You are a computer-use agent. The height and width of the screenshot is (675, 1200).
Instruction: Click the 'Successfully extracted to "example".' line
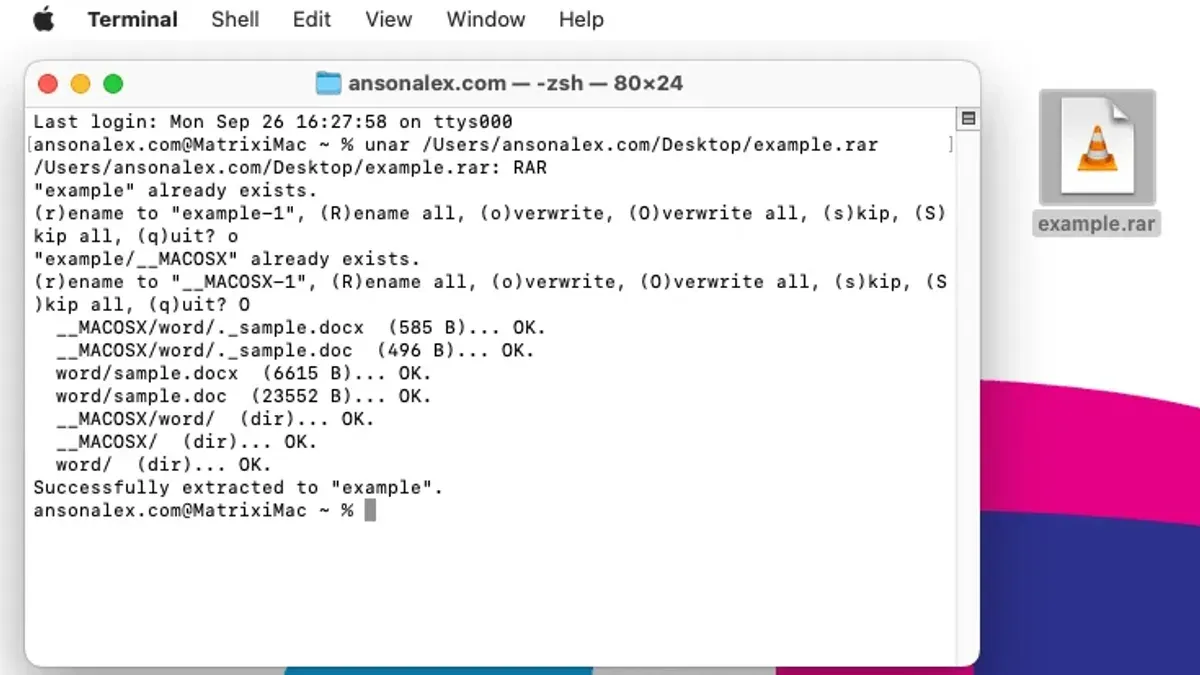point(238,488)
